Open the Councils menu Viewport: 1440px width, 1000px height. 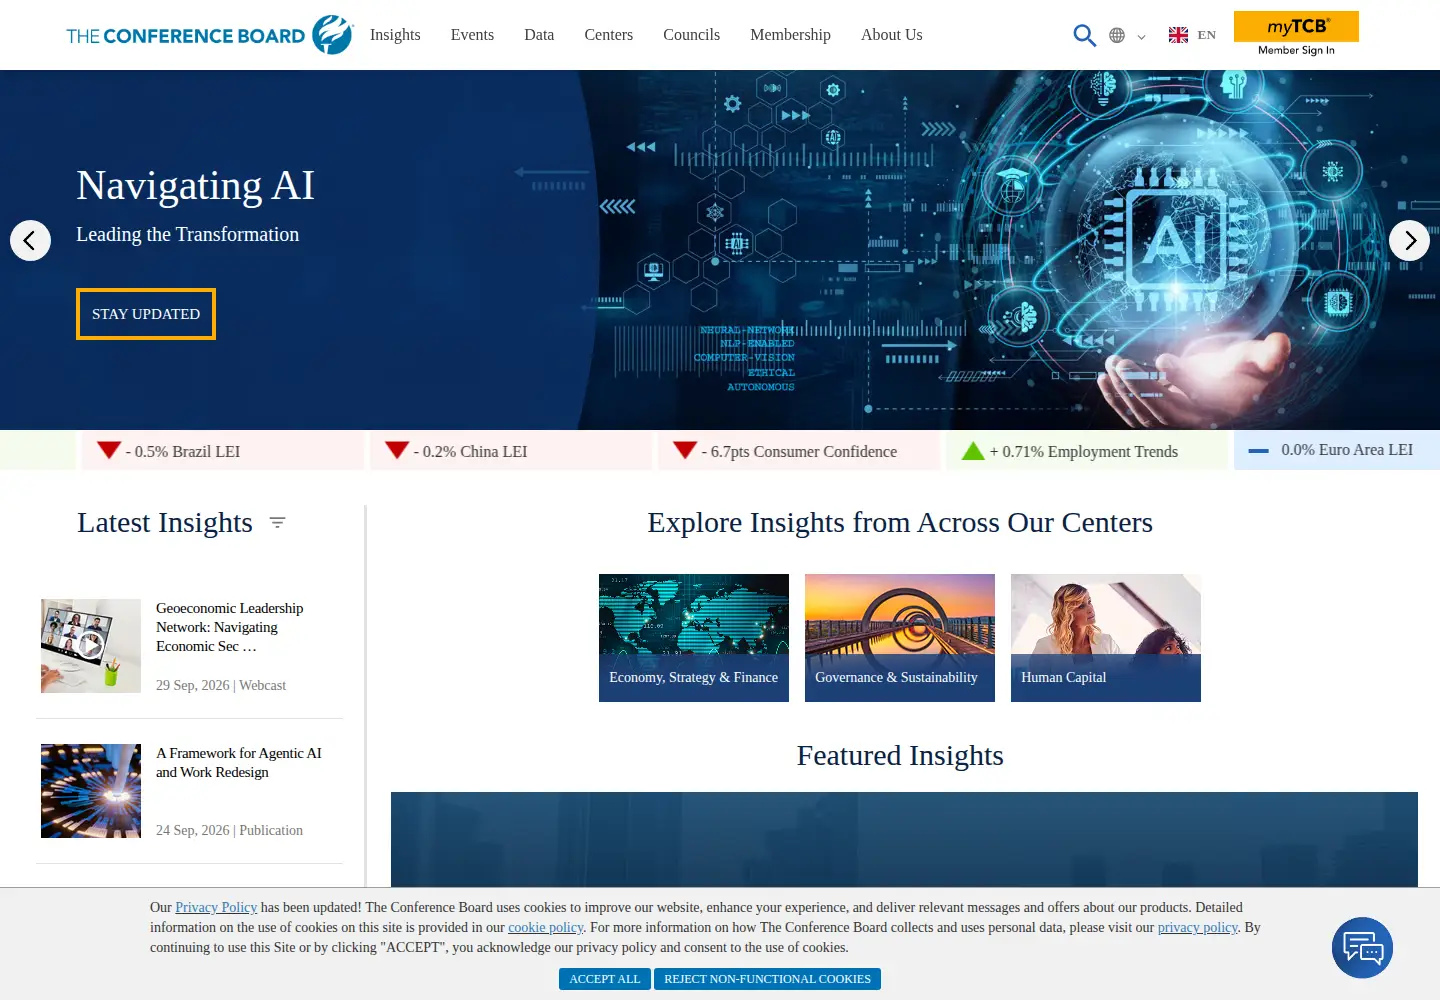691,35
